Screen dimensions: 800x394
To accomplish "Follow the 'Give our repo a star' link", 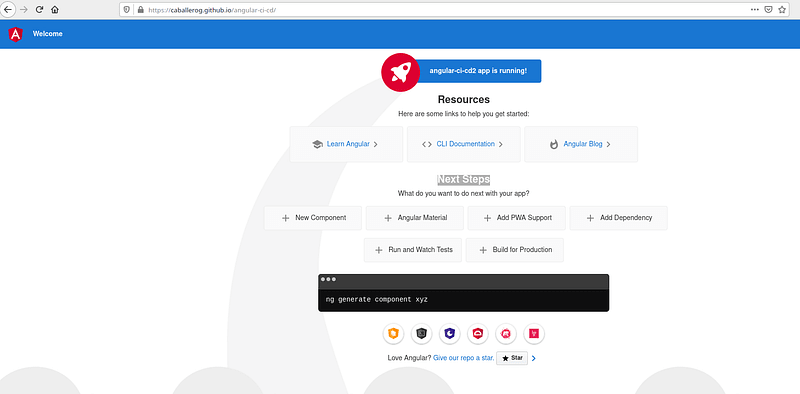I will (x=463, y=358).
